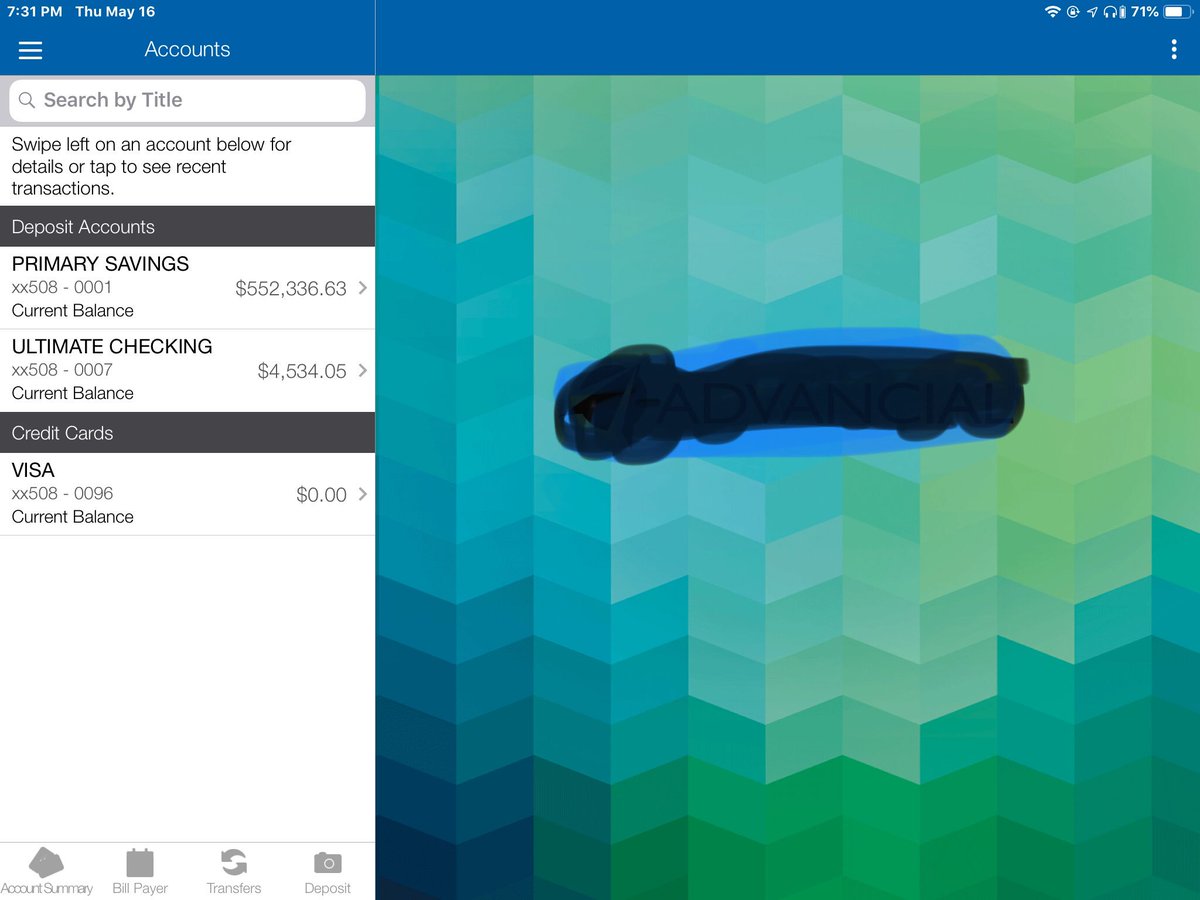Tap the 7:31 PM clock
This screenshot has width=1200, height=900.
(34, 12)
